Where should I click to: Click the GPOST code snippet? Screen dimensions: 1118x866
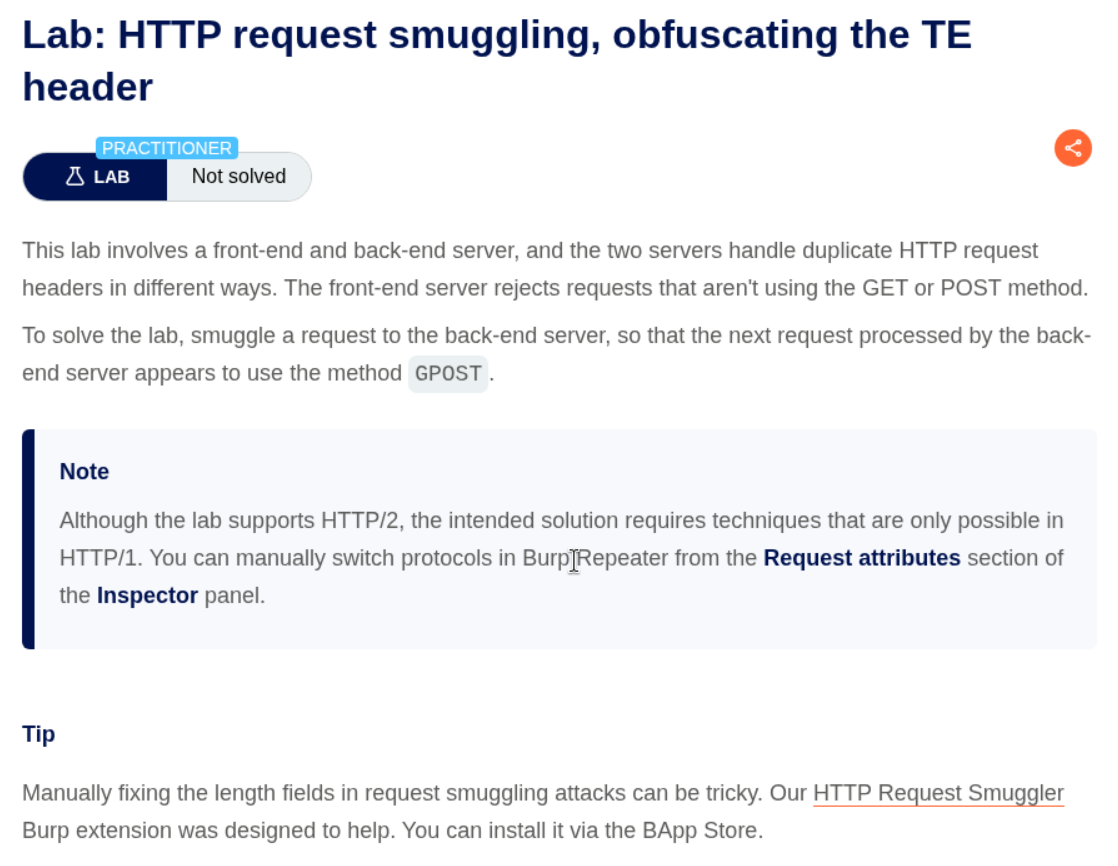point(448,374)
